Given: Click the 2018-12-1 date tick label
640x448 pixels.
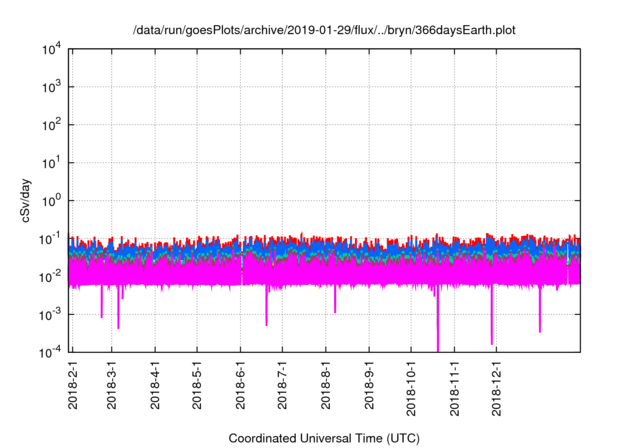Looking at the screenshot, I should click(496, 391).
